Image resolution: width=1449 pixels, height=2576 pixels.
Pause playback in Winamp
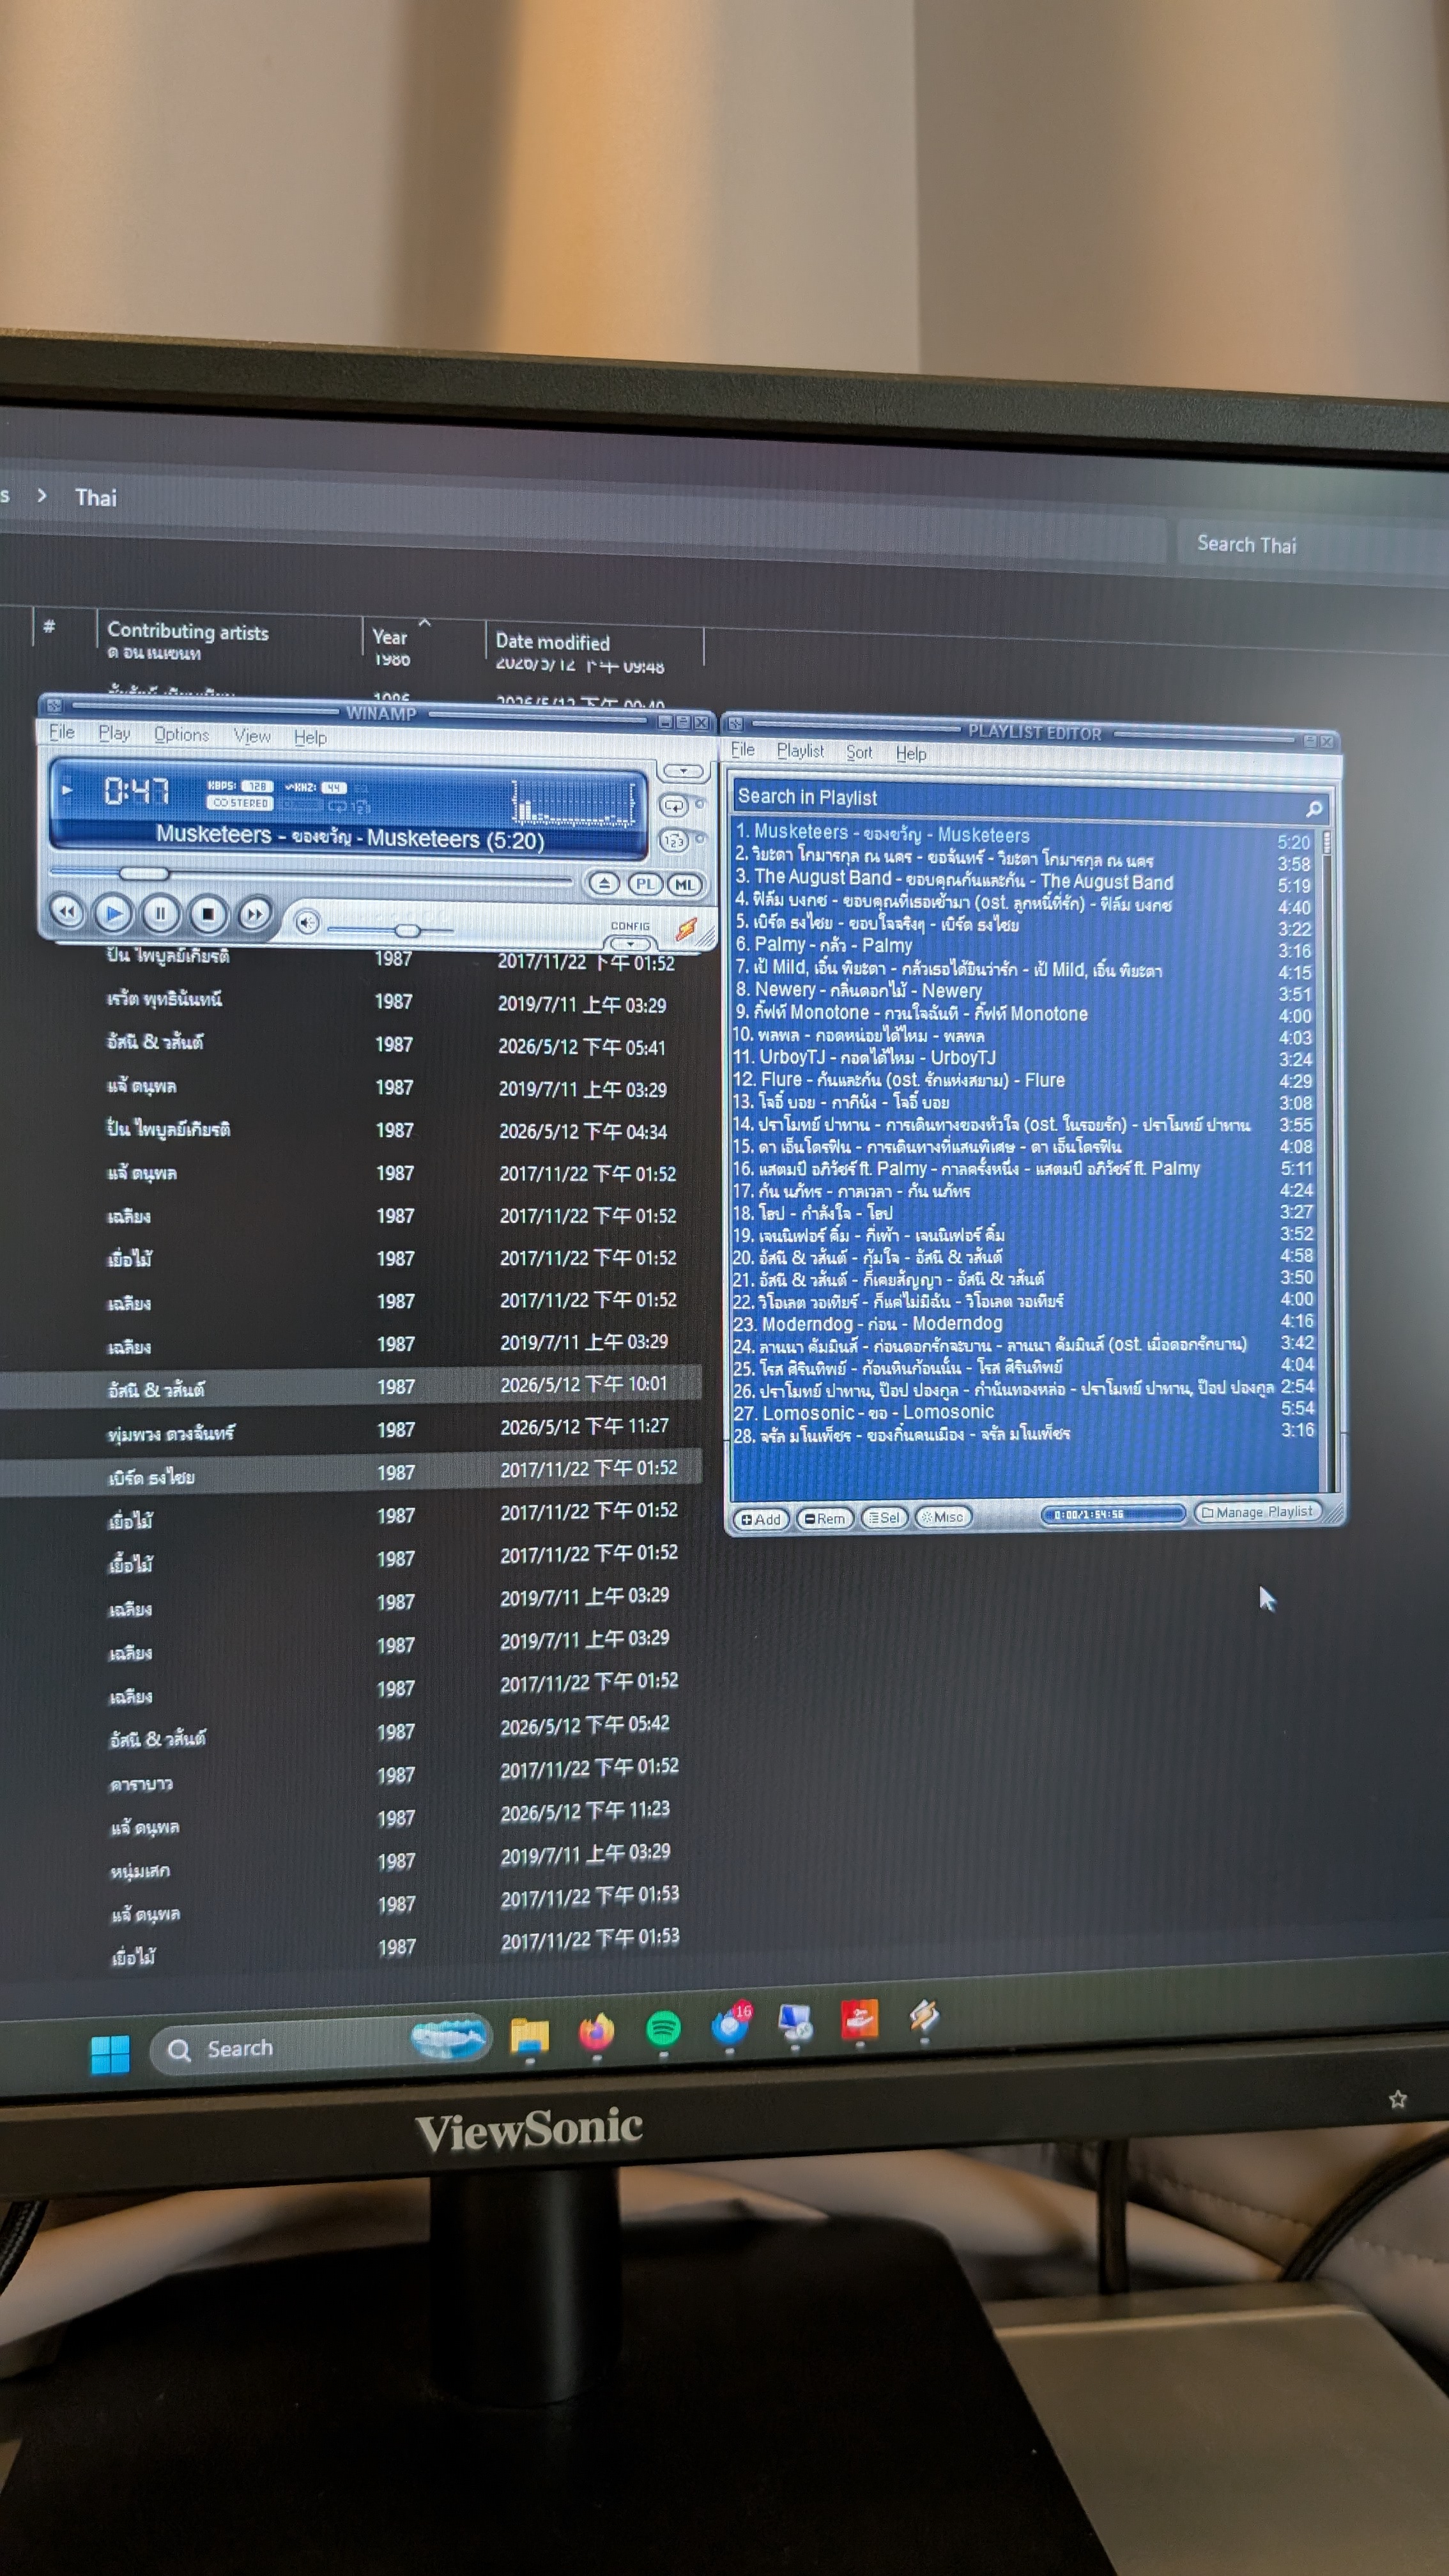tap(160, 913)
